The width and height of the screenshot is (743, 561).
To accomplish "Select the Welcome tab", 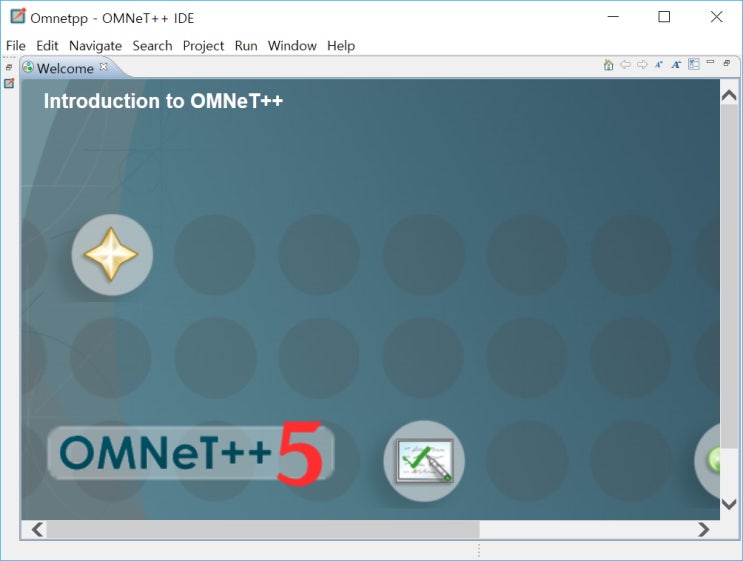I will (65, 68).
